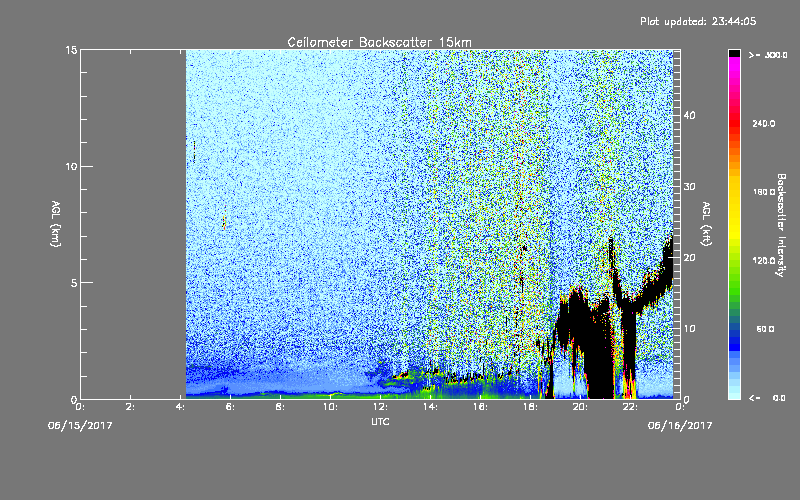Click the 5 km y-axis tick label

coord(74,283)
